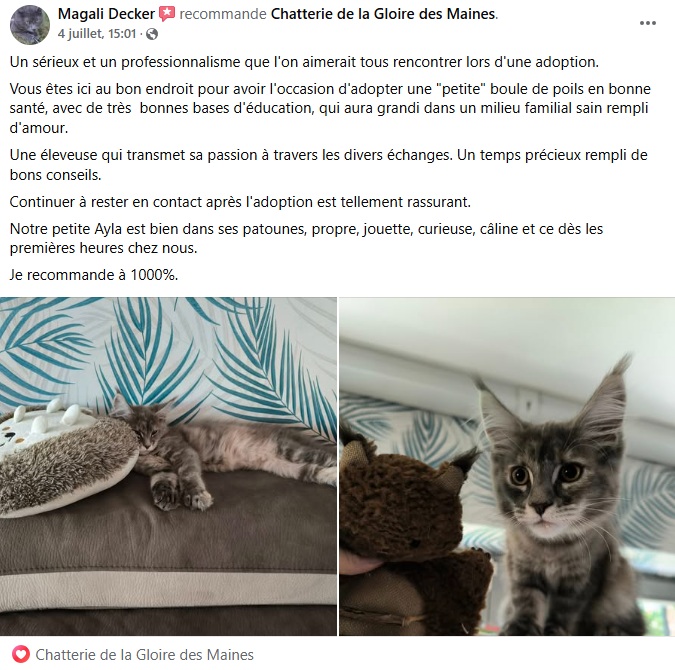
Task: Click the word recommande in post header
Action: click(x=223, y=14)
